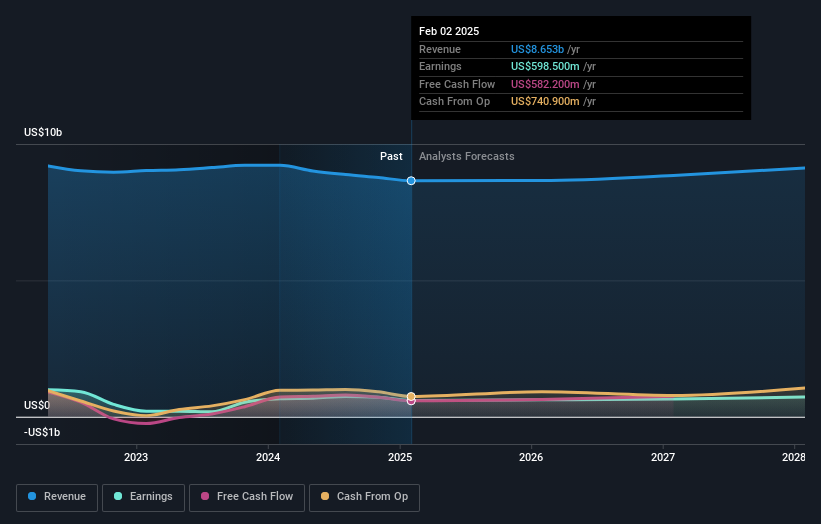Click the -US$1b y-axis label
The height and width of the screenshot is (524, 821).
pyautogui.click(x=42, y=432)
